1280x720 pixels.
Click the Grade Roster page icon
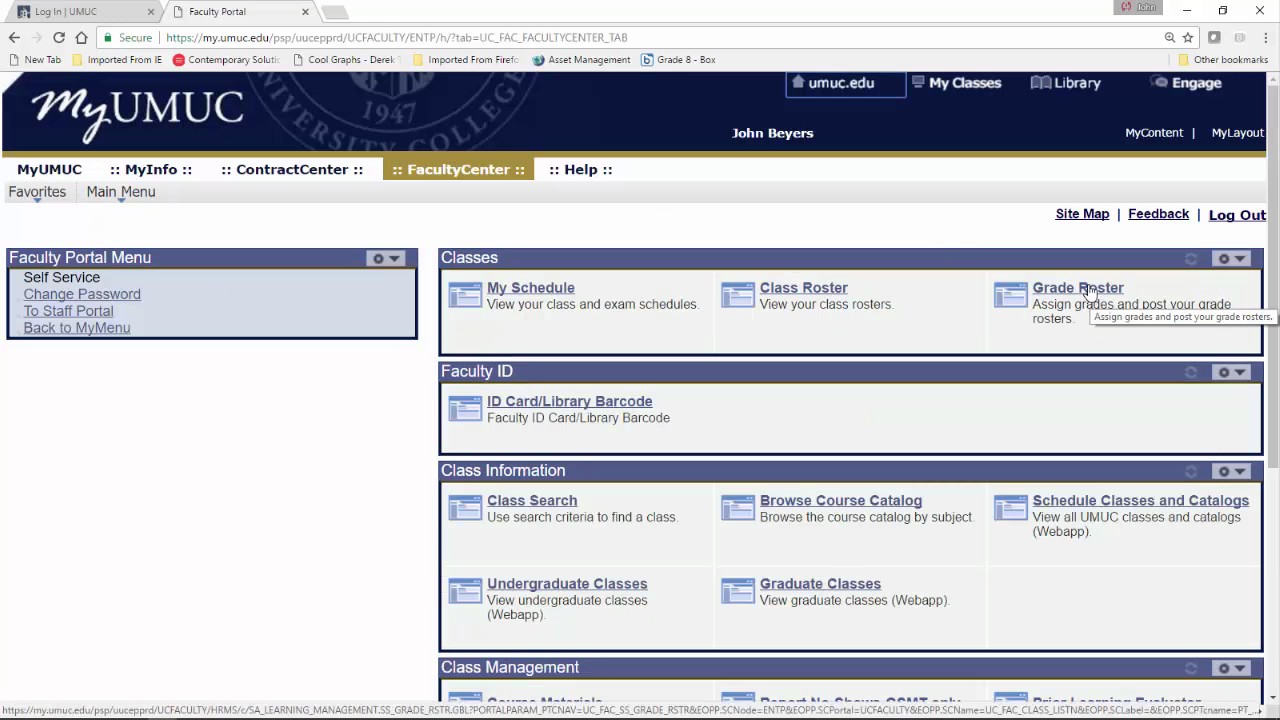(1011, 295)
